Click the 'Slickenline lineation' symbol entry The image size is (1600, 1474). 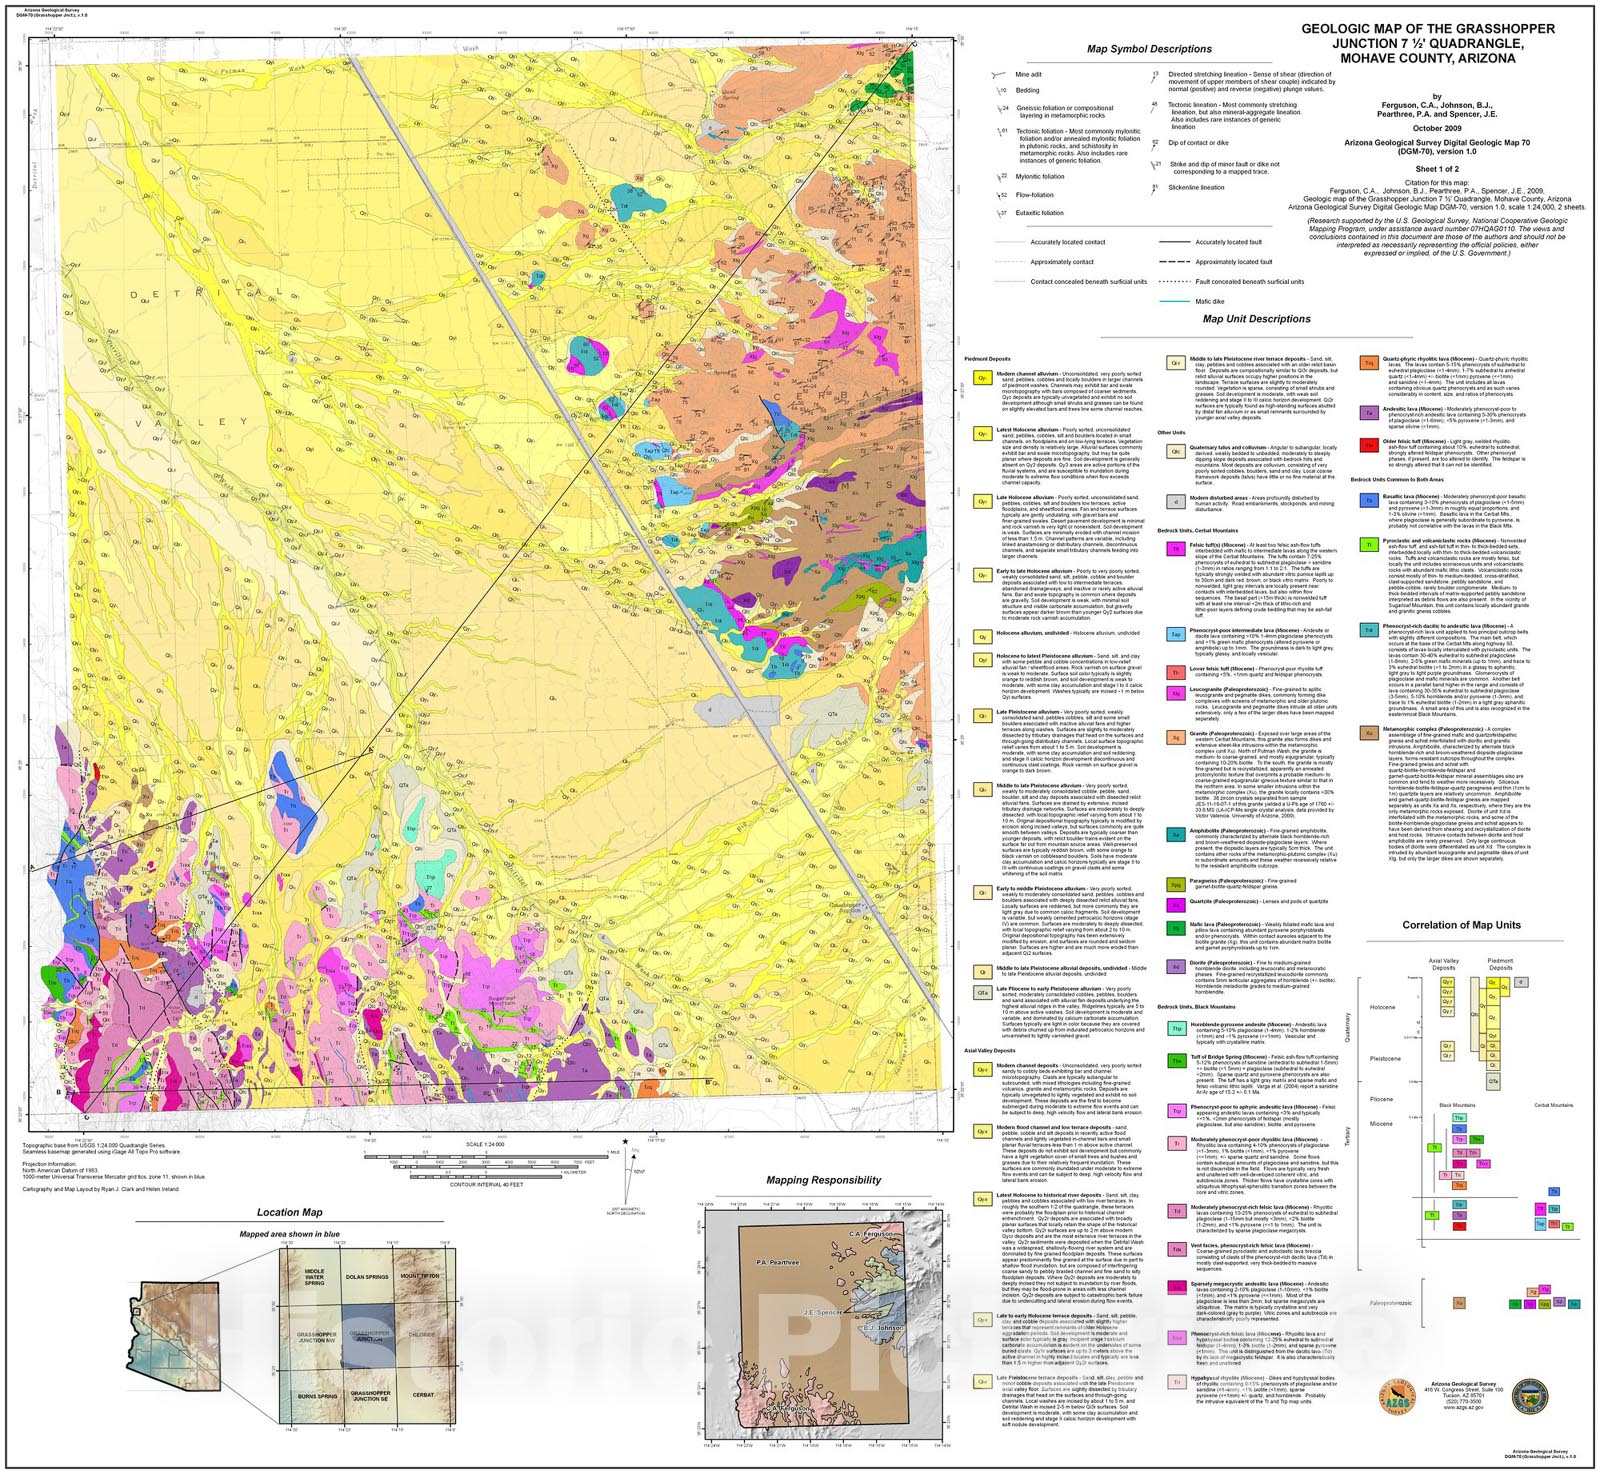point(1189,188)
